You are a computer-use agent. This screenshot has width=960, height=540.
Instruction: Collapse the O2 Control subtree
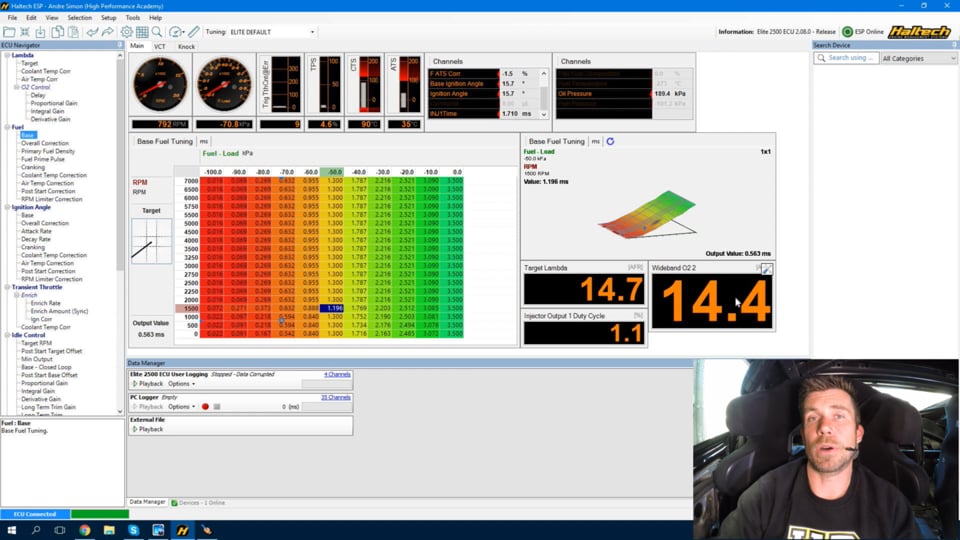coord(17,88)
